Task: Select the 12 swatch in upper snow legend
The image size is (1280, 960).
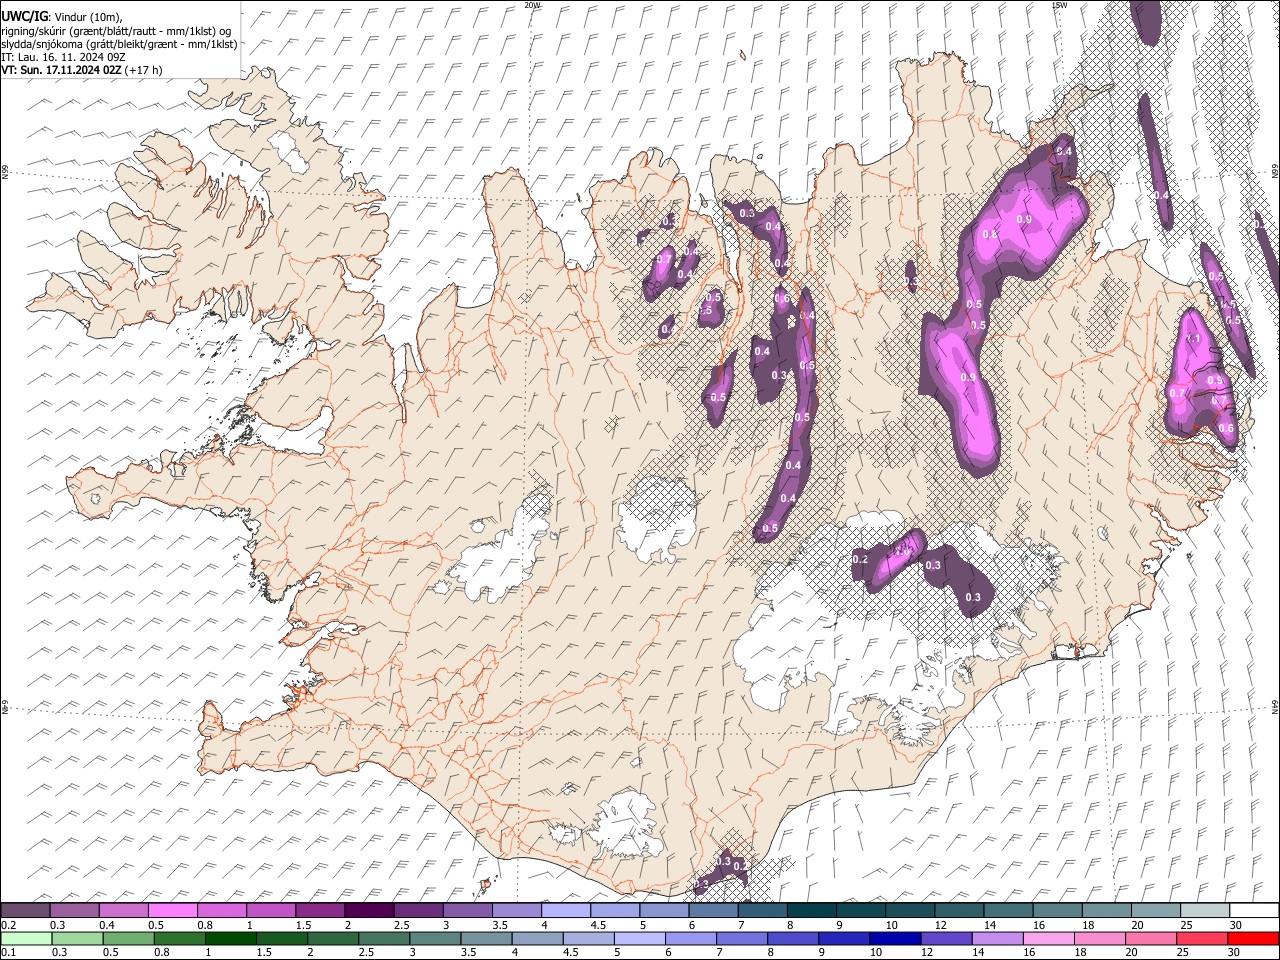Action: click(x=959, y=910)
